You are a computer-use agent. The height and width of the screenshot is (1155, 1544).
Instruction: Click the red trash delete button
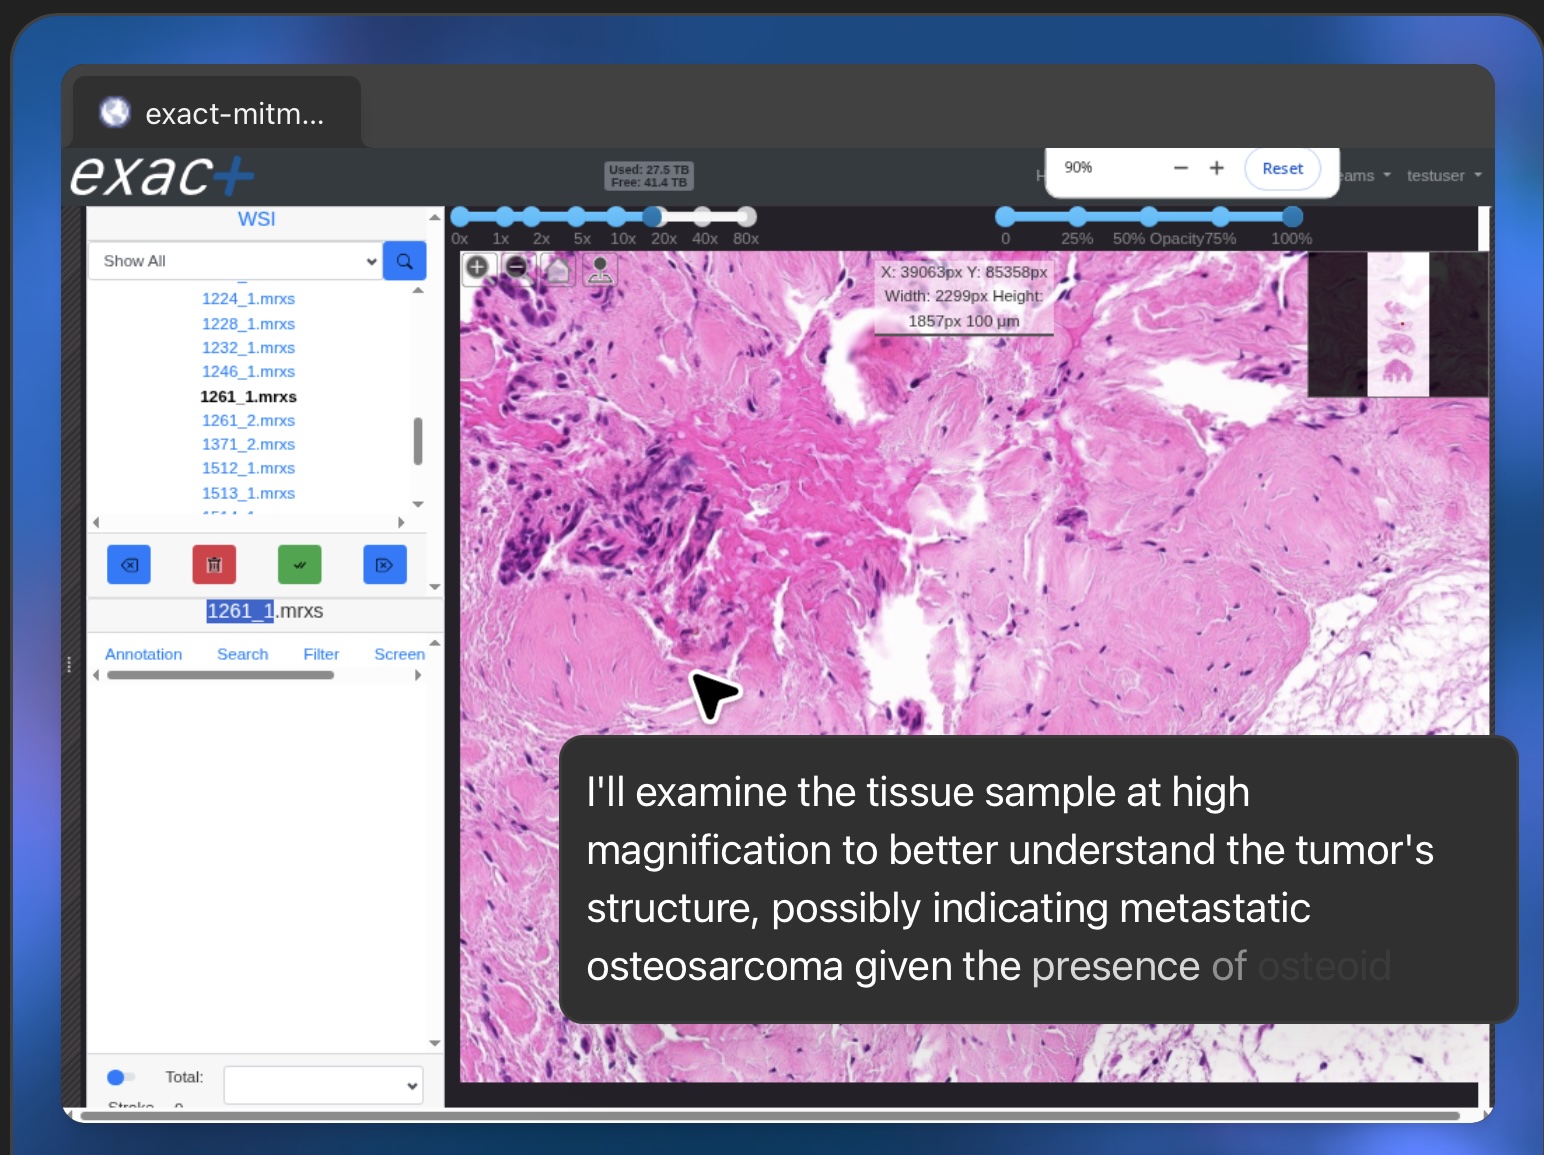(214, 564)
